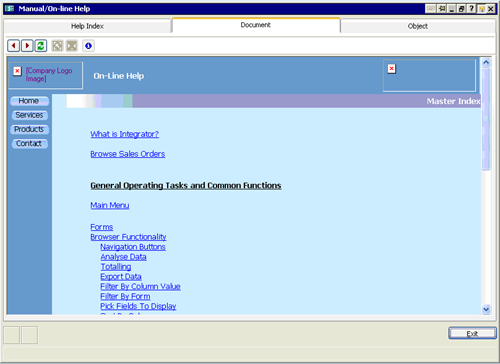Click the Products navigation button
The width and height of the screenshot is (500, 364).
29,129
